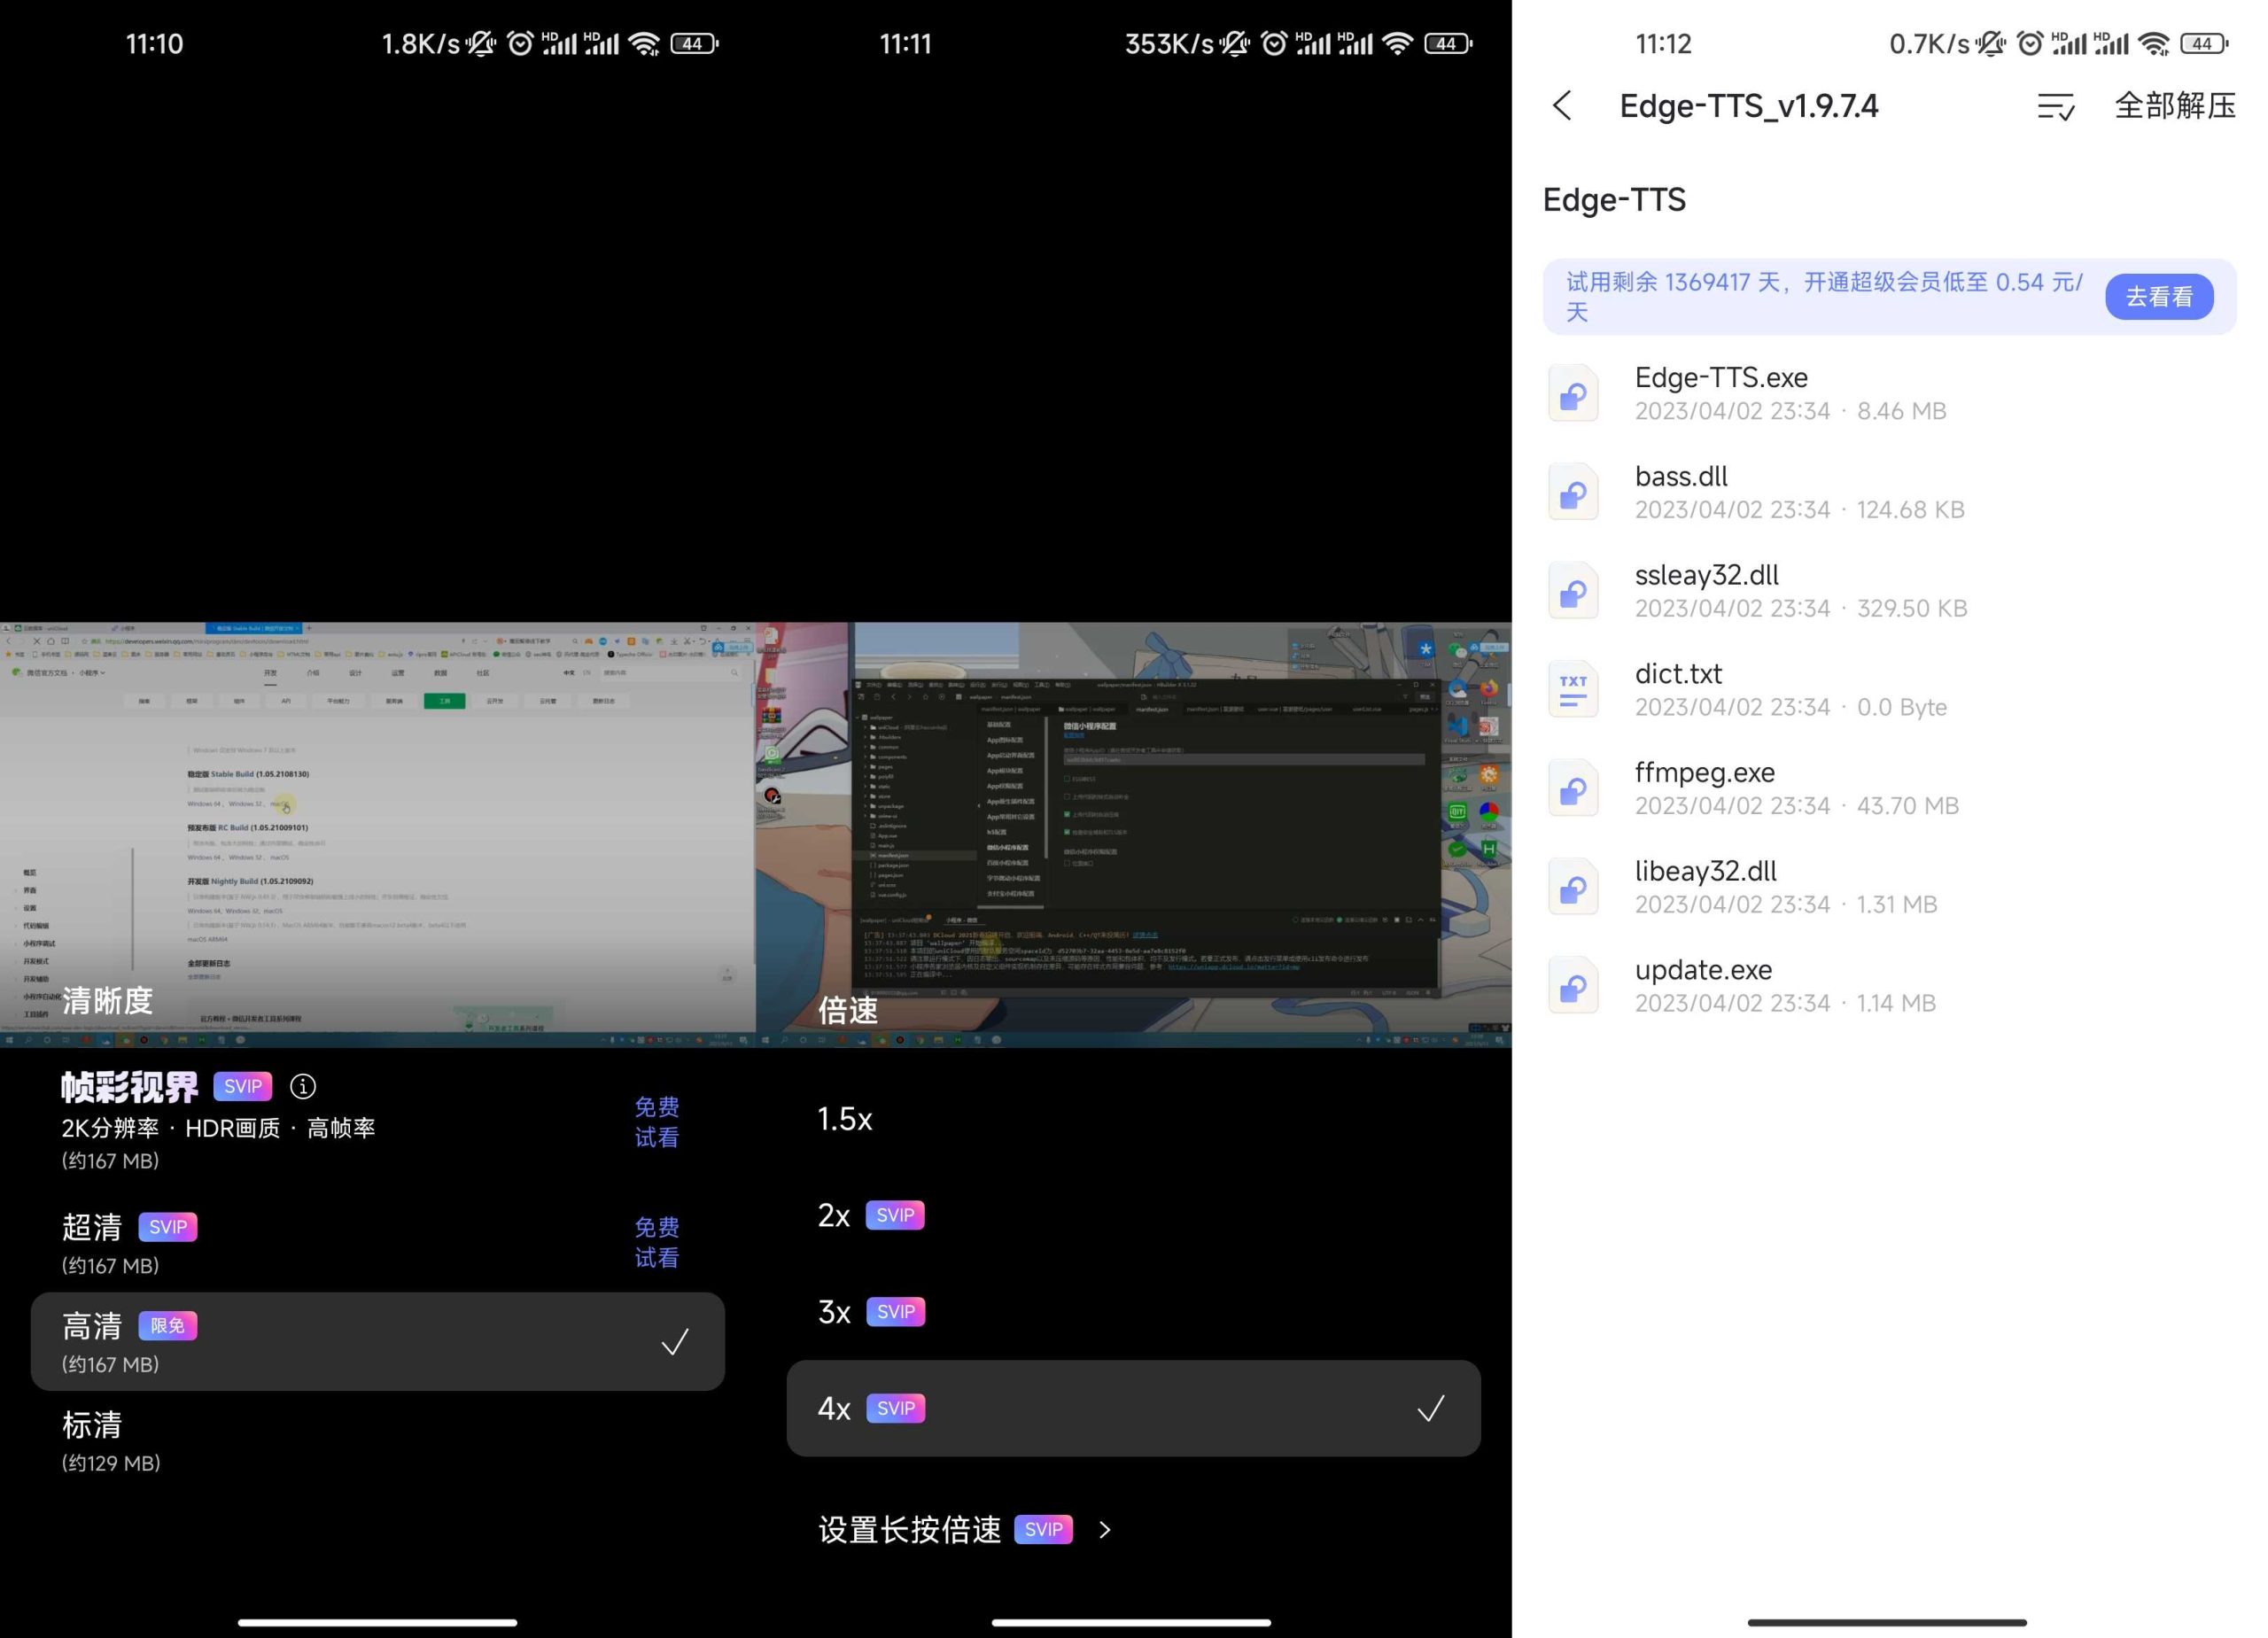Select the ffmpeg.exe file name

(1705, 773)
